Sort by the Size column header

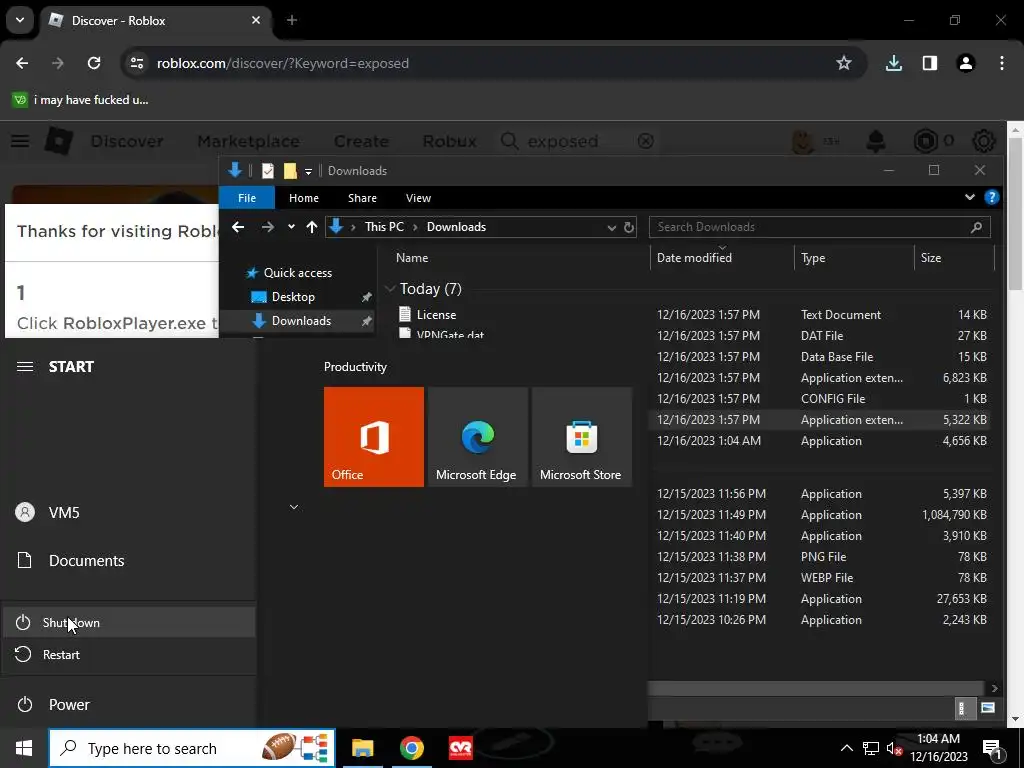pyautogui.click(x=931, y=258)
